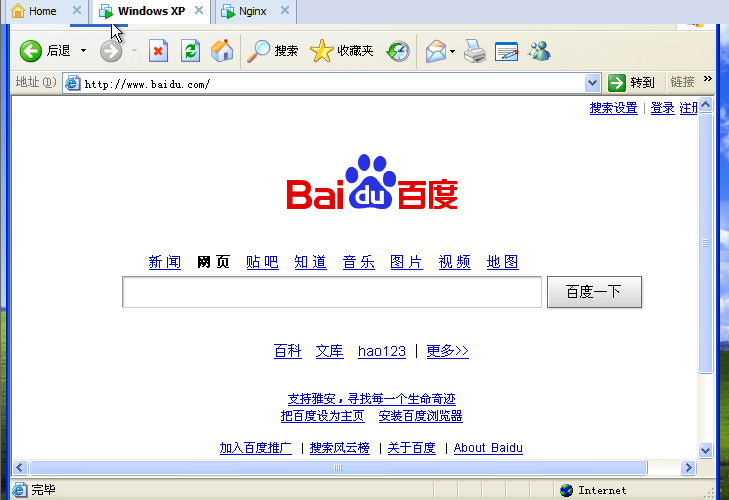This screenshot has width=729, height=500.
Task: Open 加入百度推广 promotion link
Action: (256, 448)
